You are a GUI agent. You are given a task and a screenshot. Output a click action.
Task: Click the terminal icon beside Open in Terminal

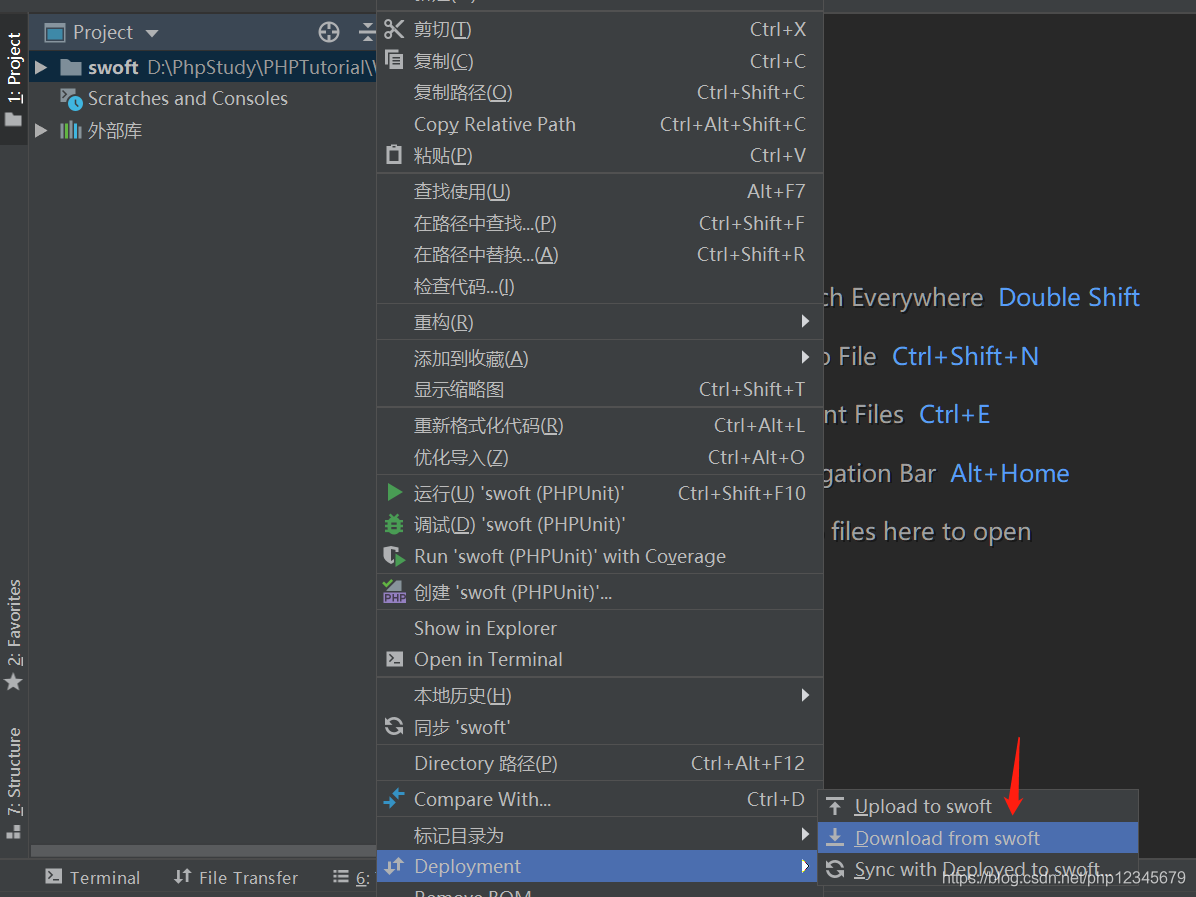pos(394,659)
